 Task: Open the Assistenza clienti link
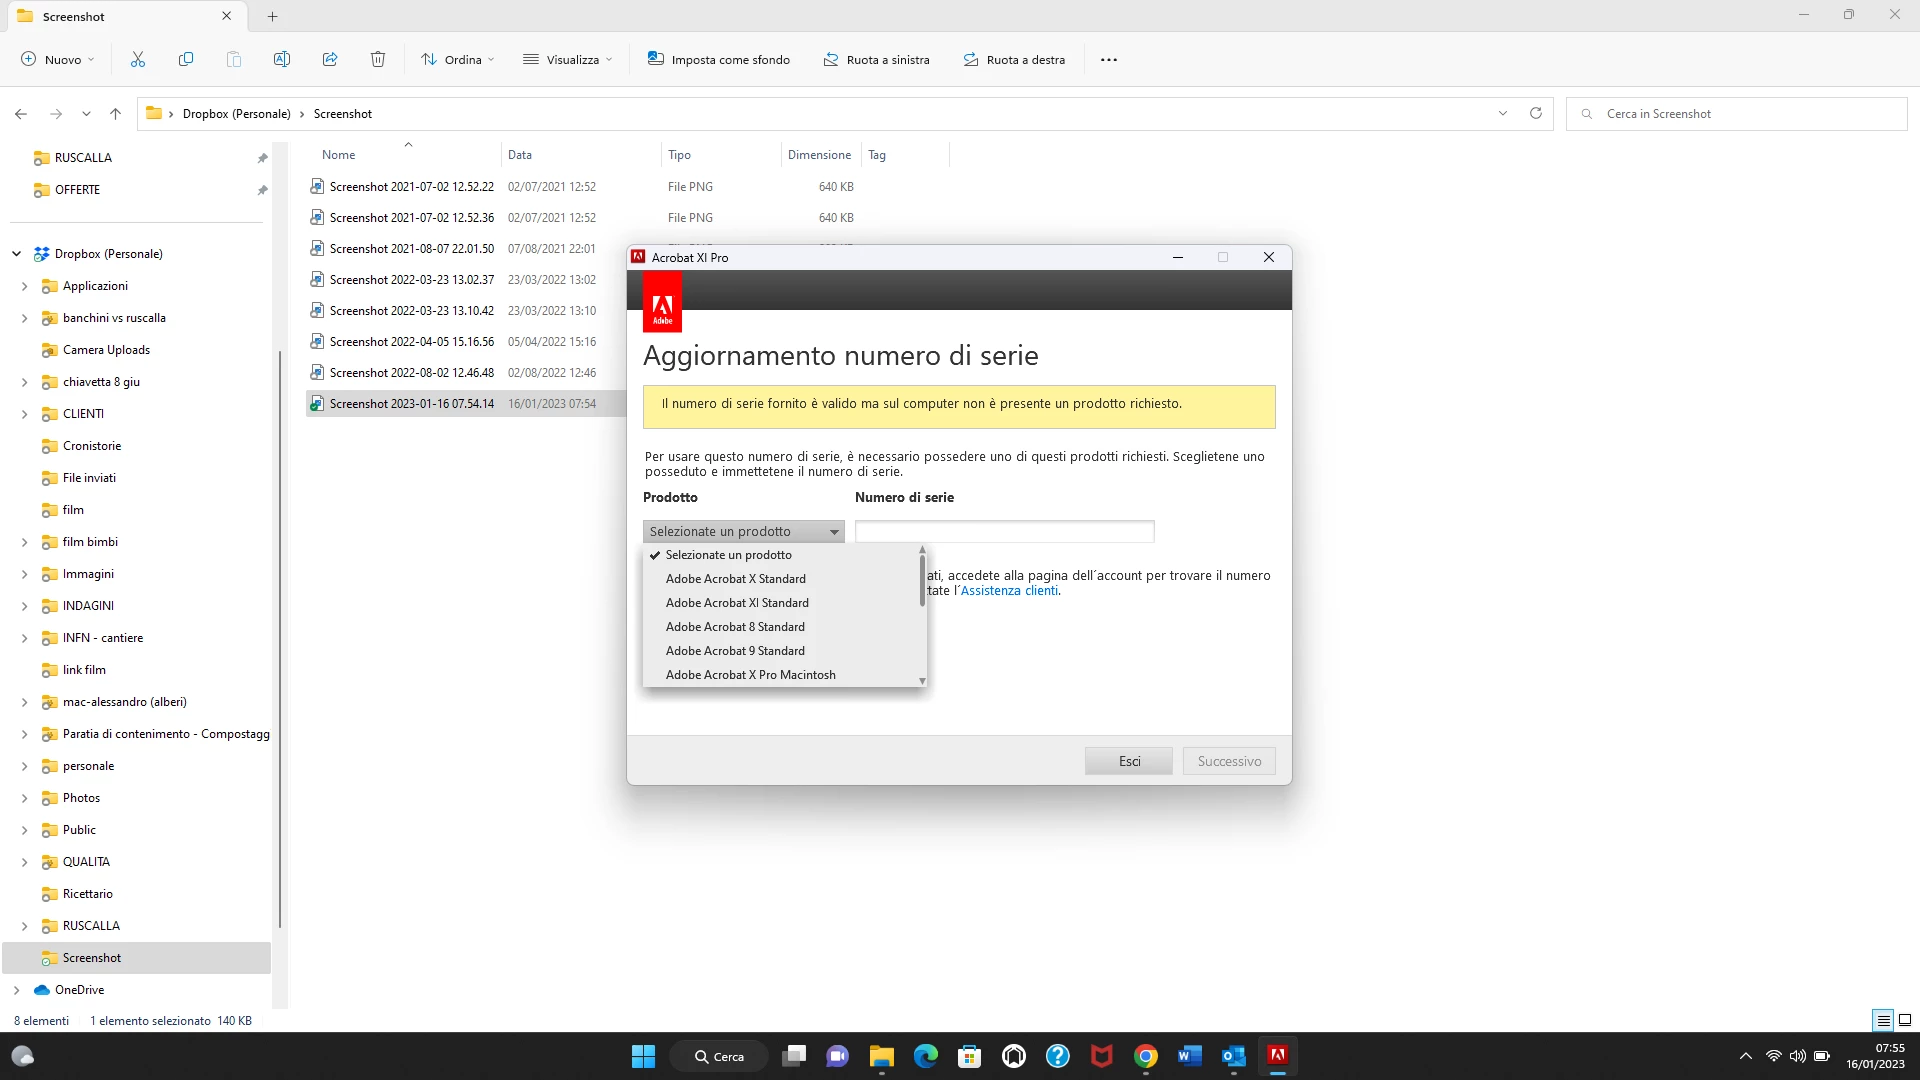pyautogui.click(x=1009, y=591)
